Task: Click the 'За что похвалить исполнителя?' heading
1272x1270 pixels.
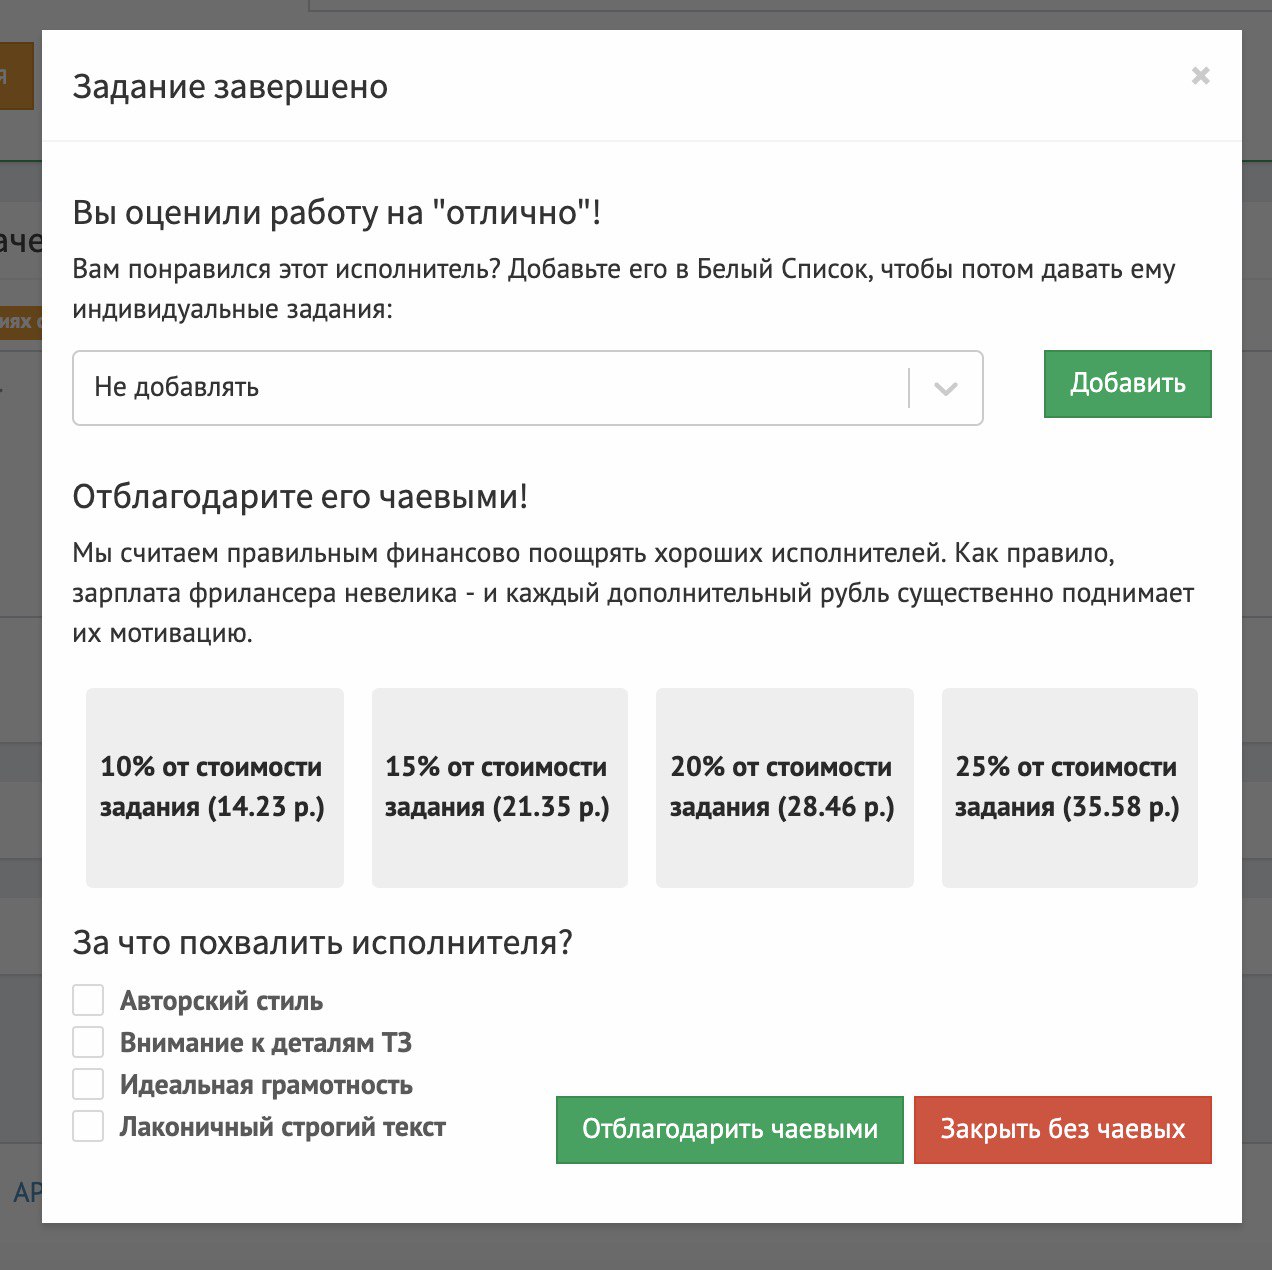Action: (322, 942)
